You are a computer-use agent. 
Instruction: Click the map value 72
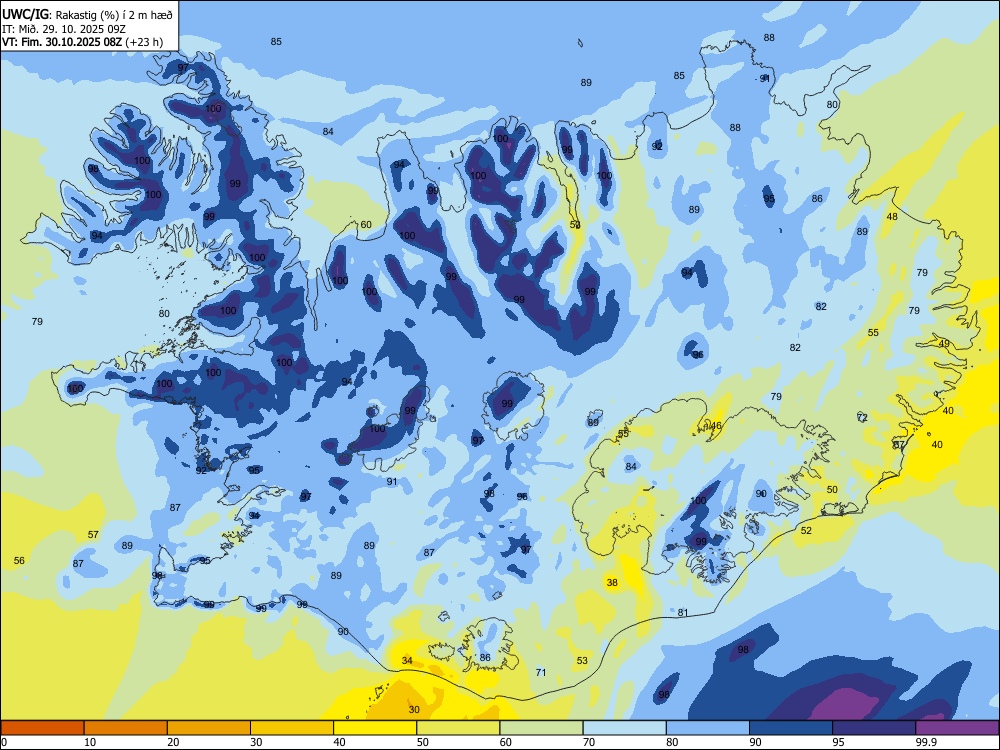point(862,418)
